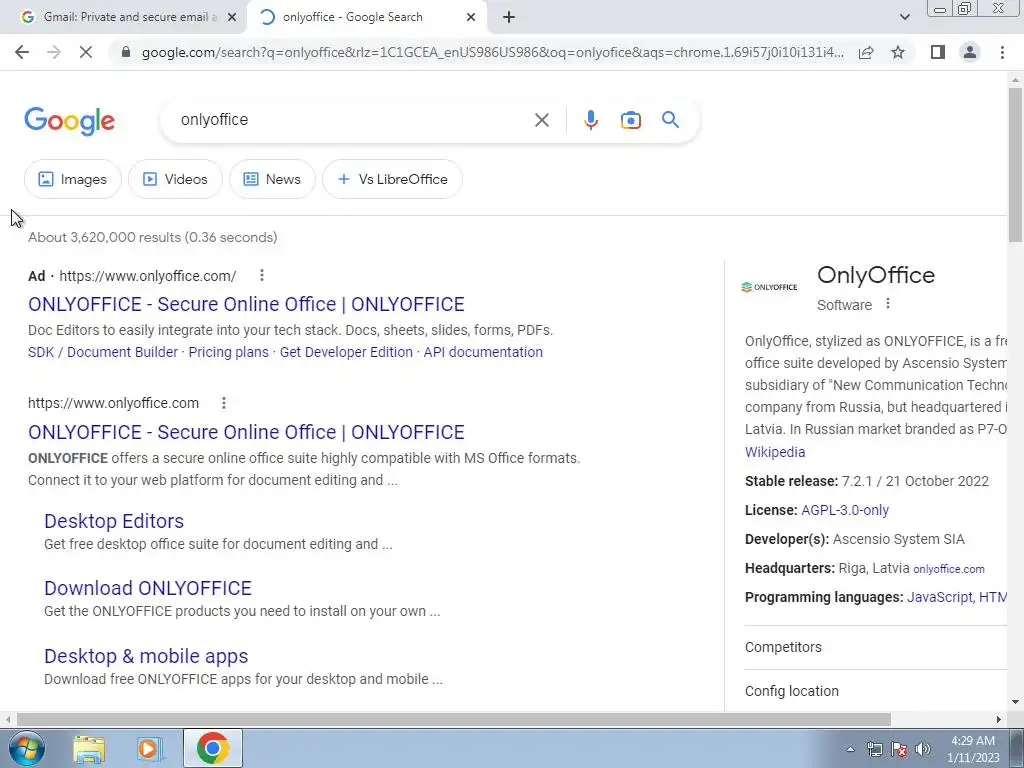The width and height of the screenshot is (1024, 768).
Task: Click the scroll down arrow
Action: tap(1015, 702)
